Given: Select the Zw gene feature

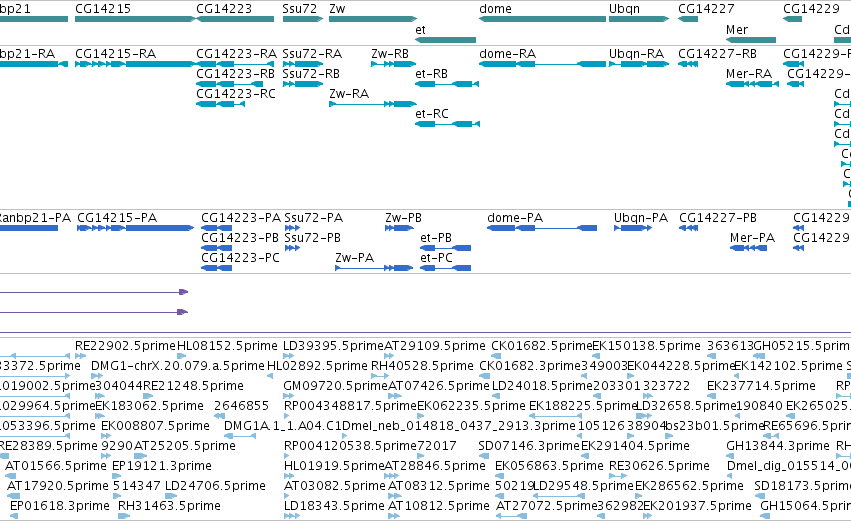Looking at the screenshot, I should click(373, 19).
